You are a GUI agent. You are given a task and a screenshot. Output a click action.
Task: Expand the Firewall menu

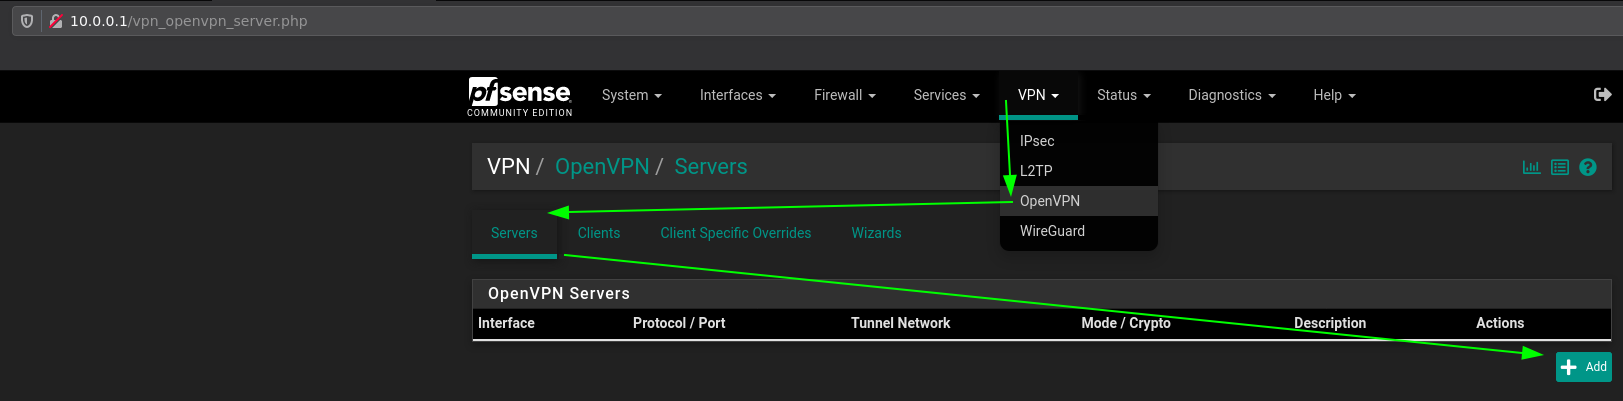[845, 95]
